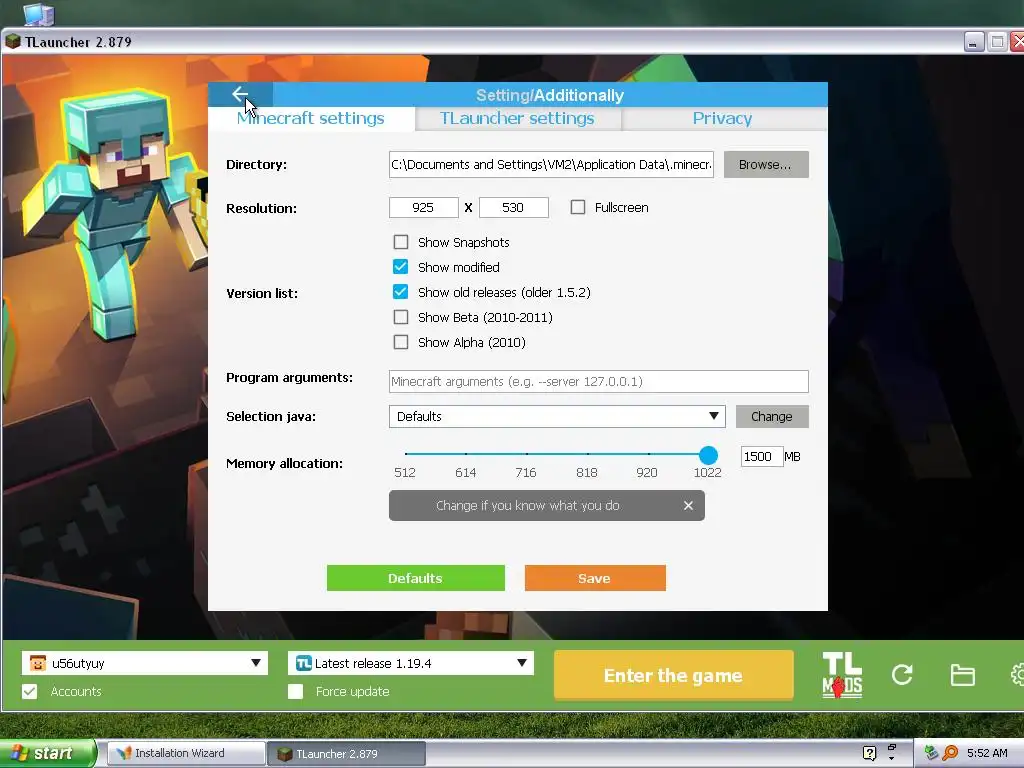Dismiss the memory warning with the X

pyautogui.click(x=688, y=505)
